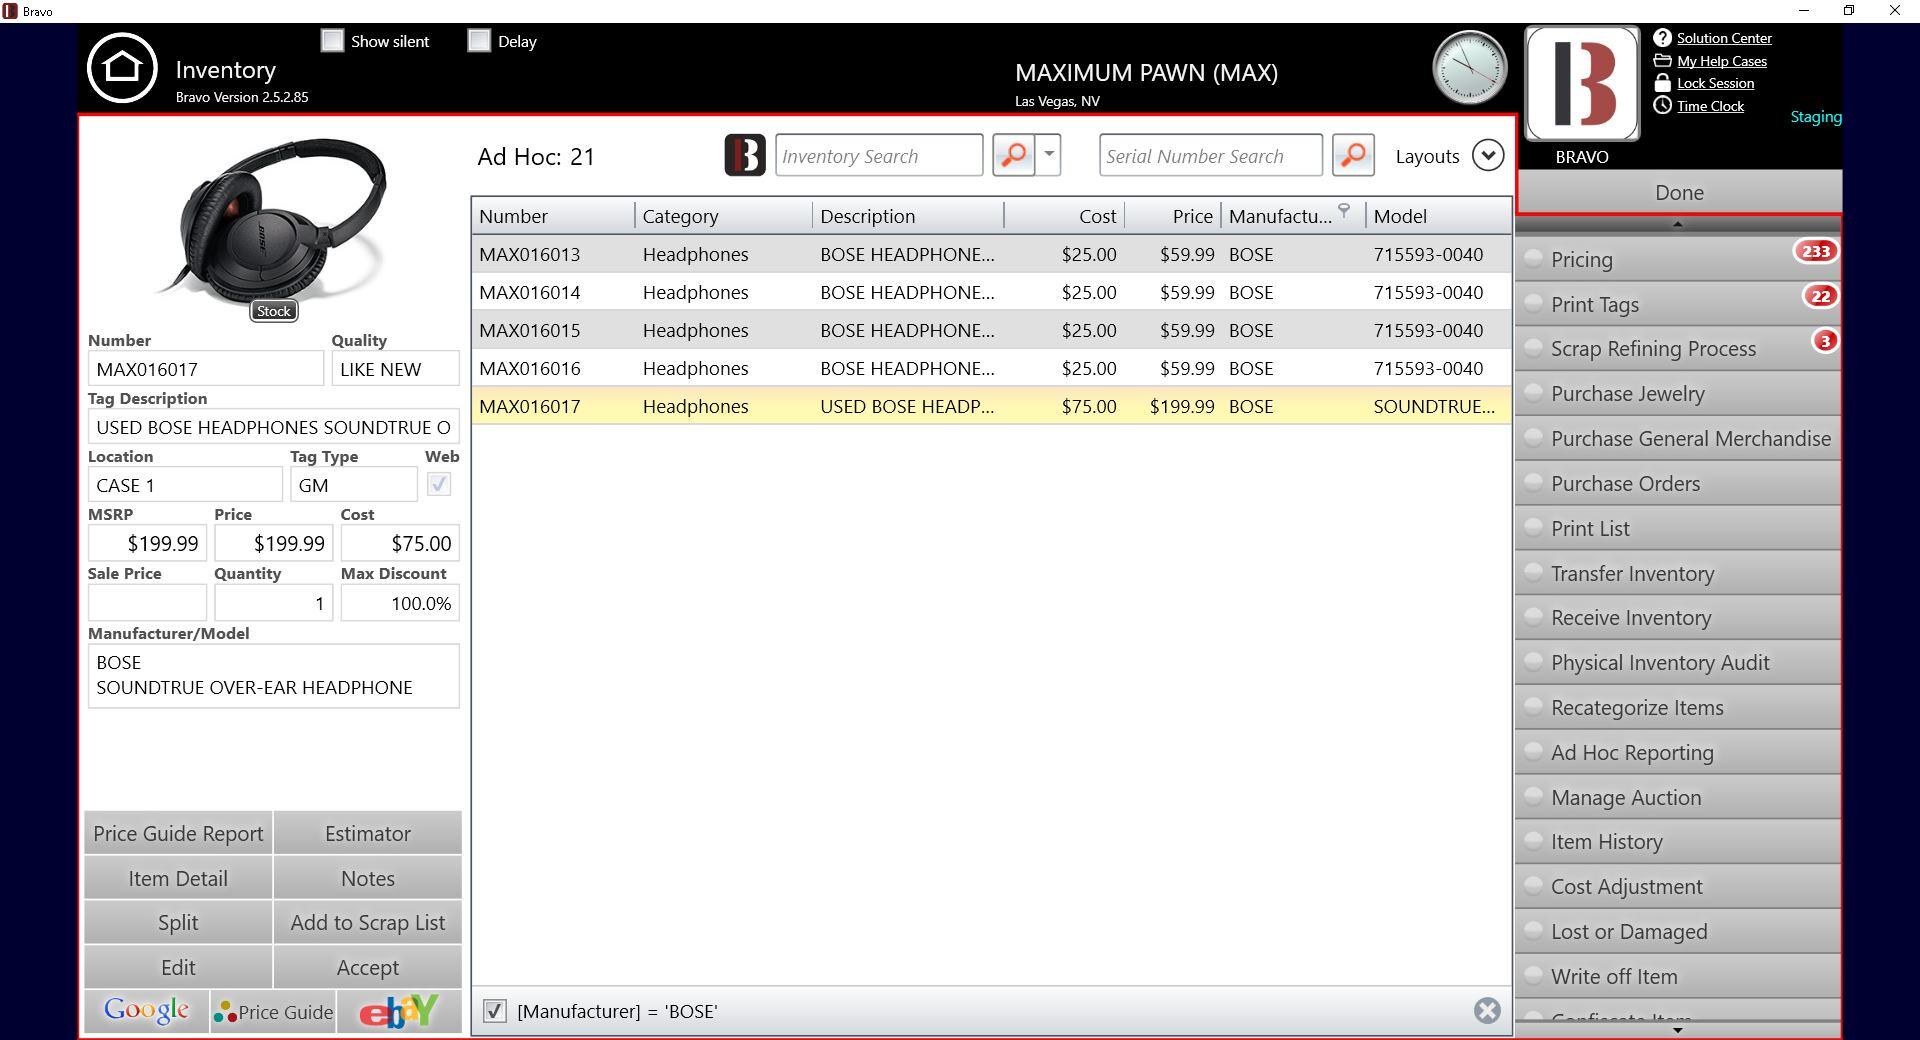Click the large BRAVO user logo
Viewport: 1920px width, 1040px height.
(x=1582, y=84)
